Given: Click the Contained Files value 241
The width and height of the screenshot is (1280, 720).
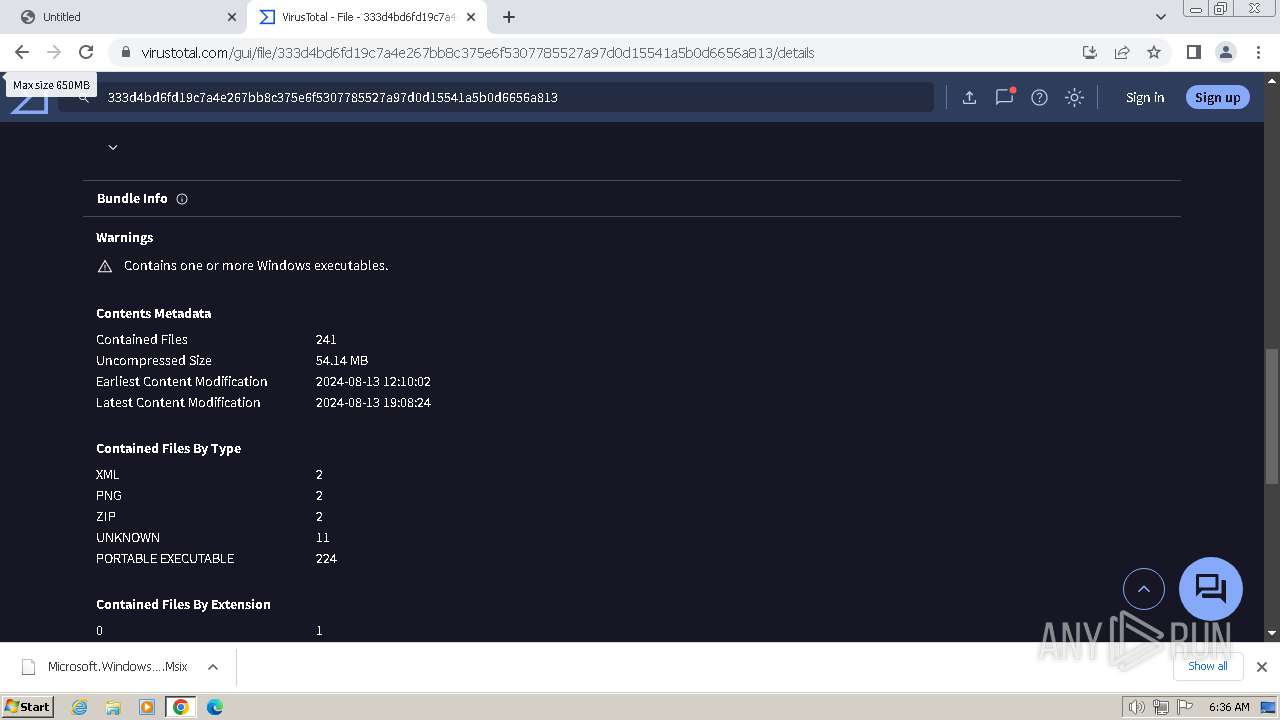Looking at the screenshot, I should click(x=326, y=340).
